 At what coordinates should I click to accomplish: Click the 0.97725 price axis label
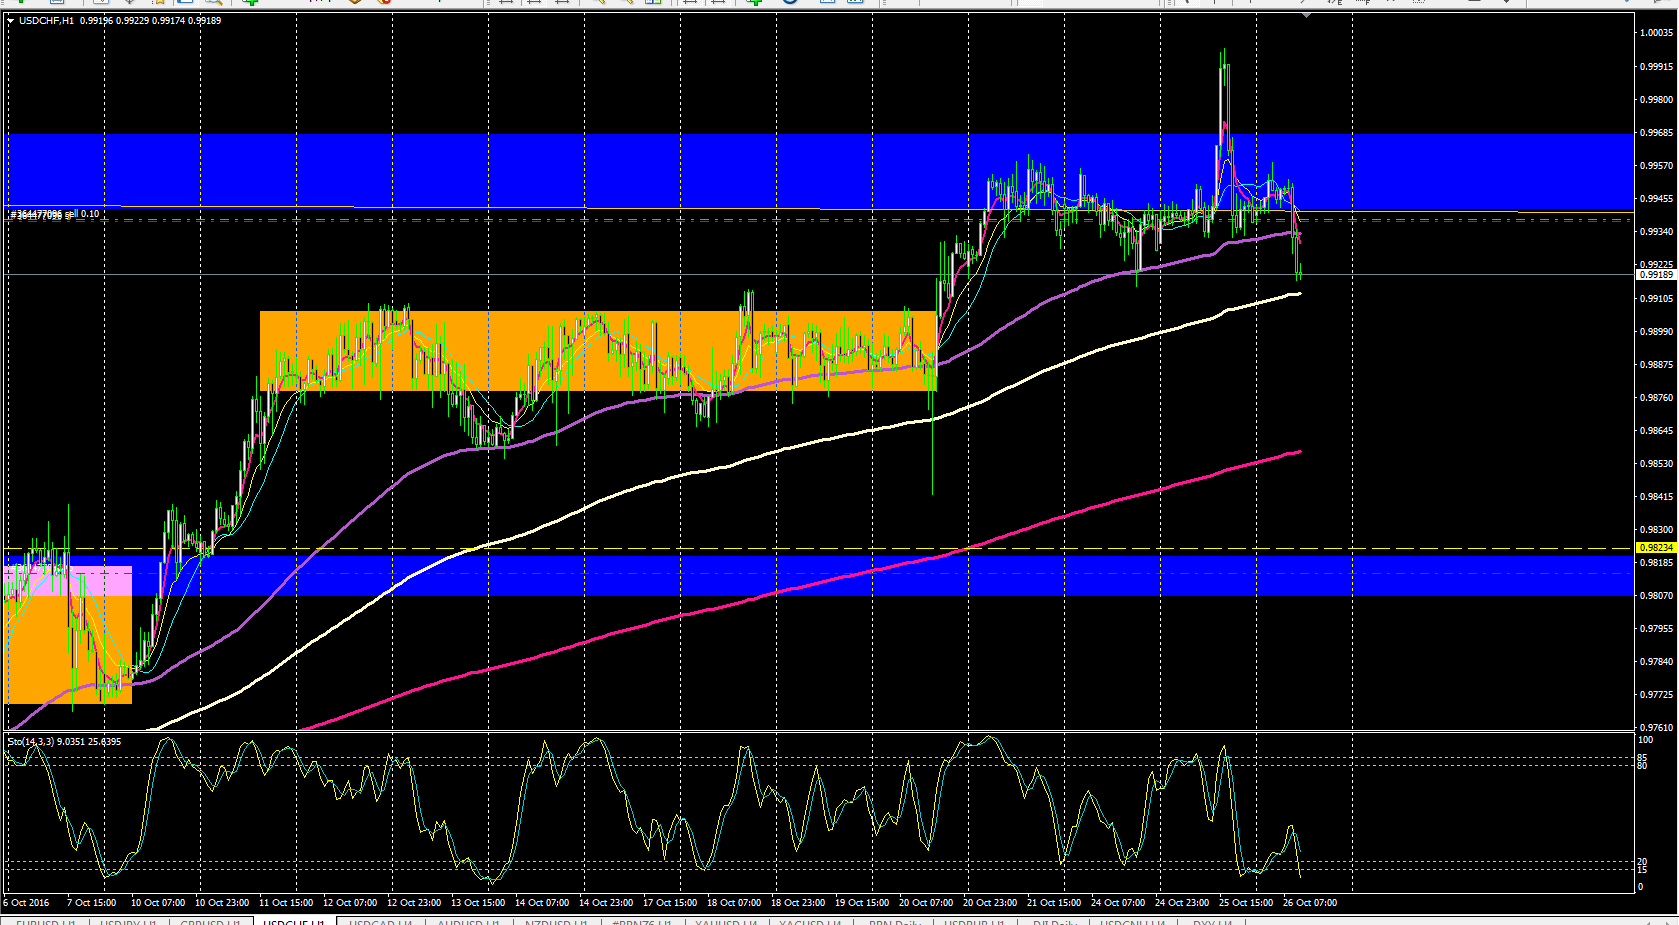point(1656,695)
